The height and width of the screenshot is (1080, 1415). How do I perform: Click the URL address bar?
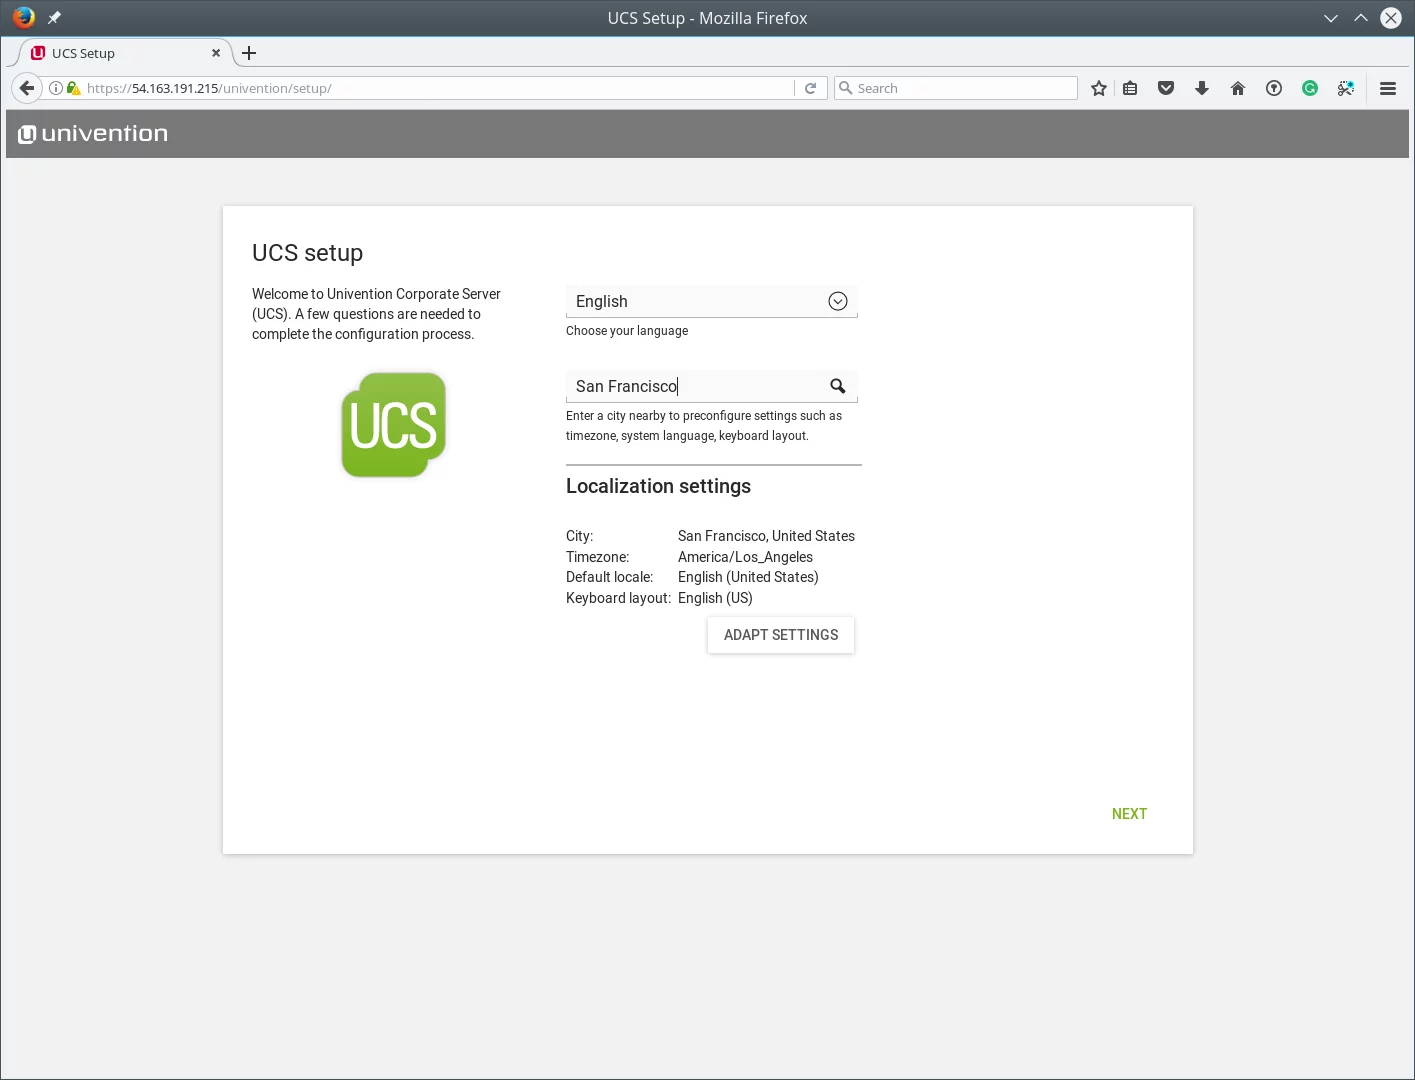437,88
